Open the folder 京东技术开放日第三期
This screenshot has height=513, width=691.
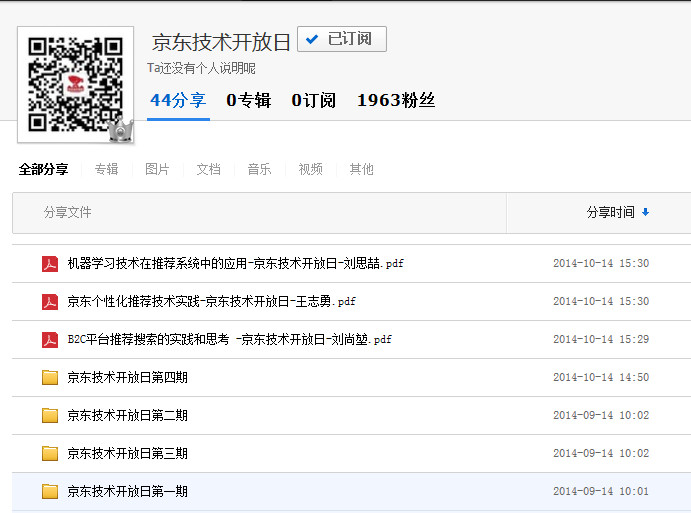127,454
